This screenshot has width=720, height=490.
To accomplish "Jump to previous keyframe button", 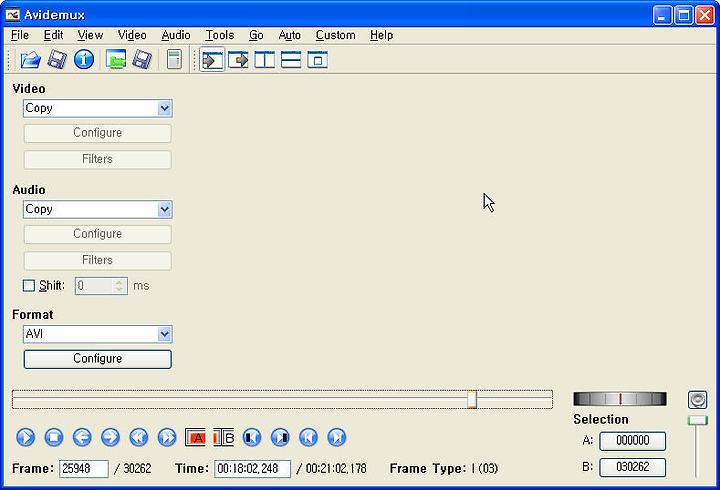I will (139, 437).
